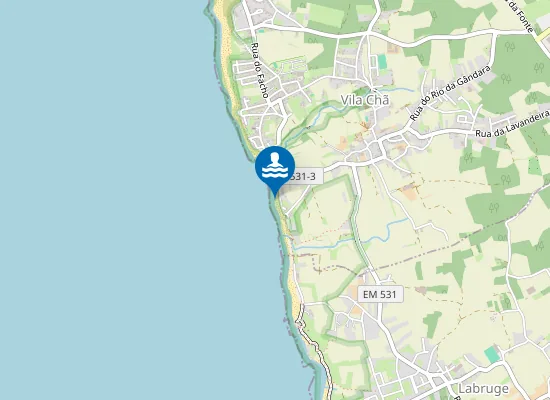This screenshot has width=550, height=400.
Task: Click the dotted sandy beach near Rua do Facho
Action: [225, 42]
